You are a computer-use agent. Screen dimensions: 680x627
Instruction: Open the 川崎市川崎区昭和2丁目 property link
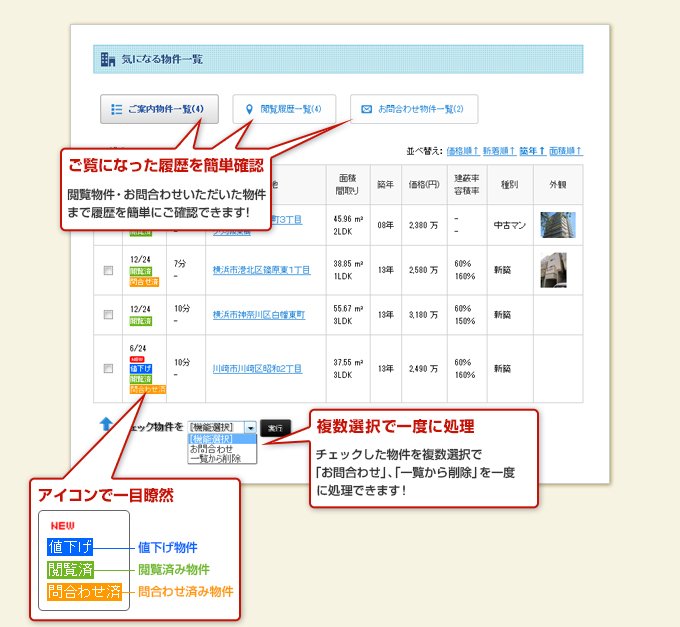pos(257,369)
